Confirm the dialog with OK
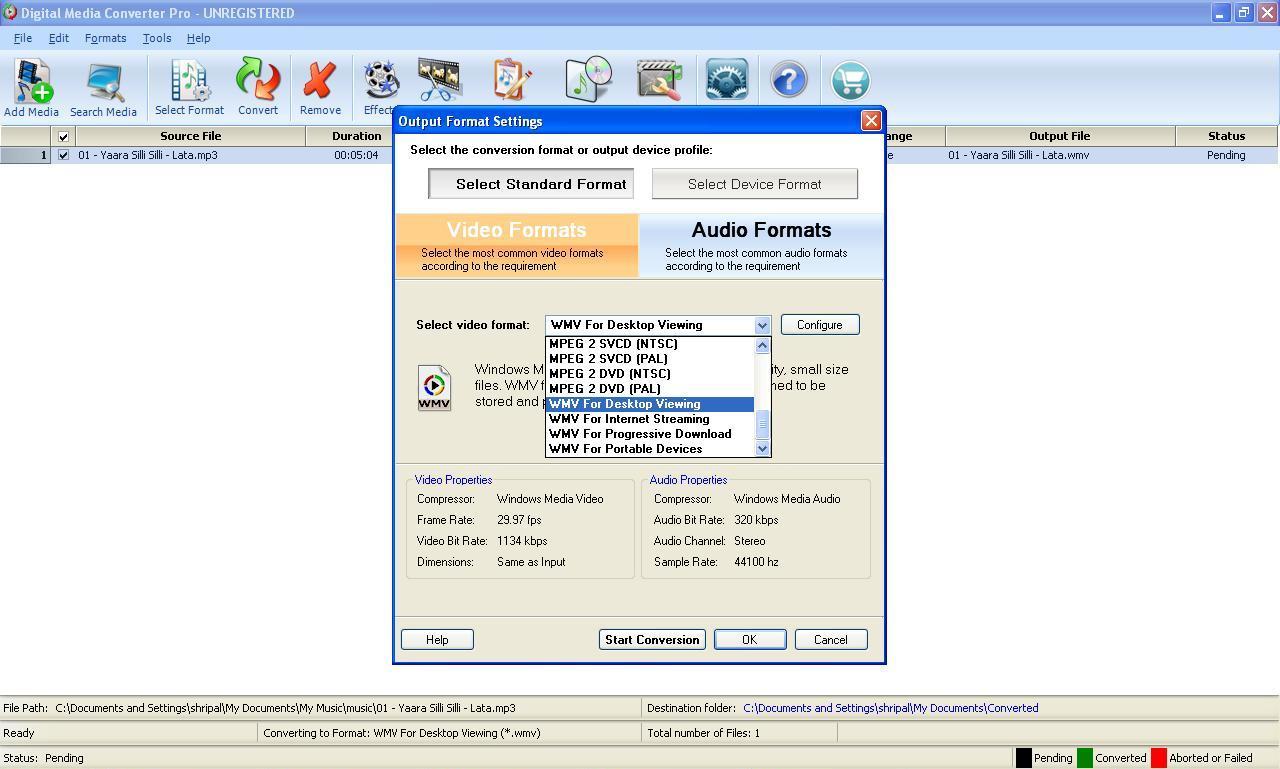 tap(749, 640)
